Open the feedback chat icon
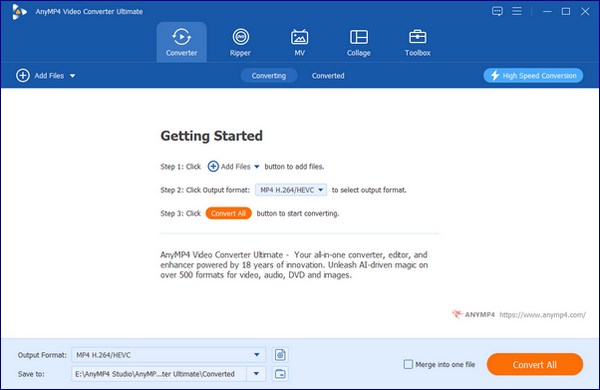 point(497,11)
